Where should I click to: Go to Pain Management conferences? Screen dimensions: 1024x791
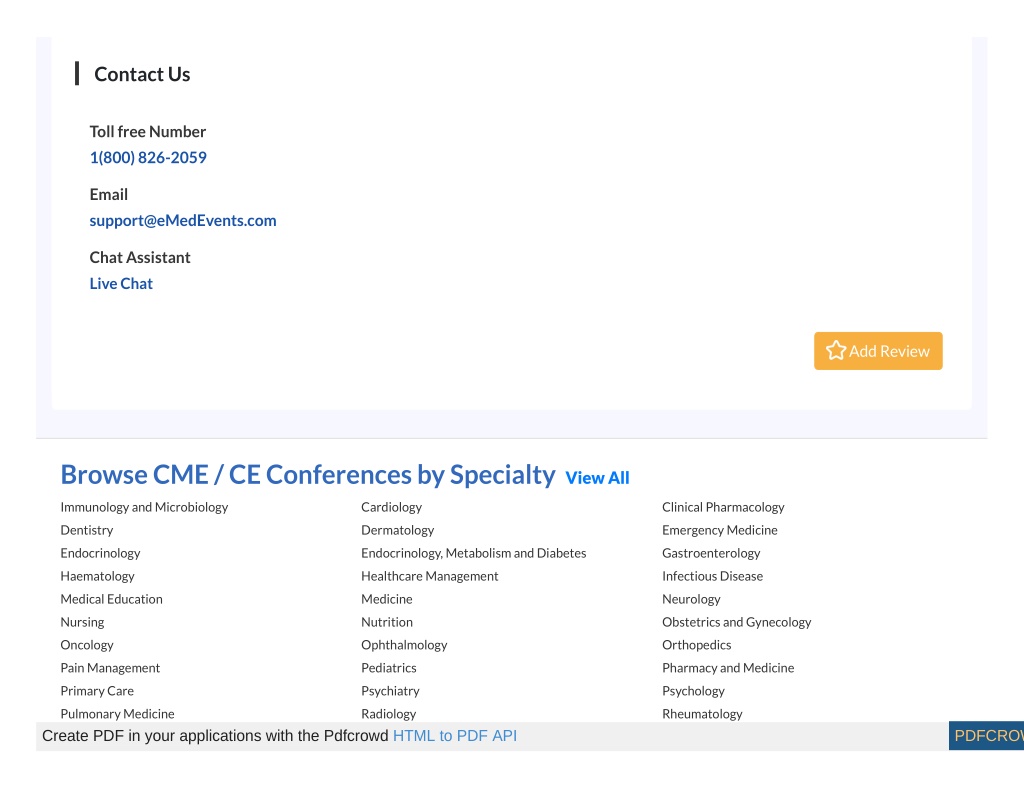click(x=110, y=668)
